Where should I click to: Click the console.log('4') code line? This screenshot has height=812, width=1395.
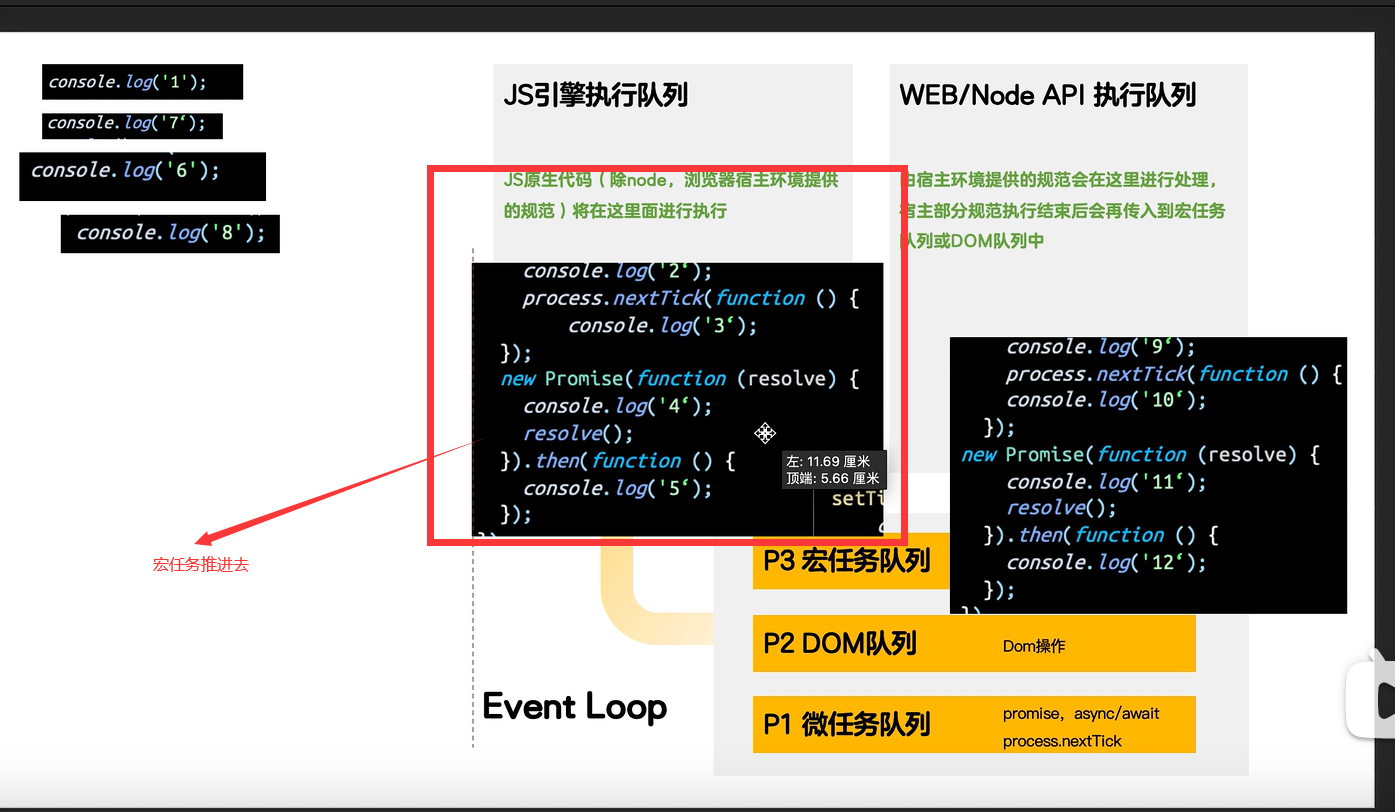618,406
